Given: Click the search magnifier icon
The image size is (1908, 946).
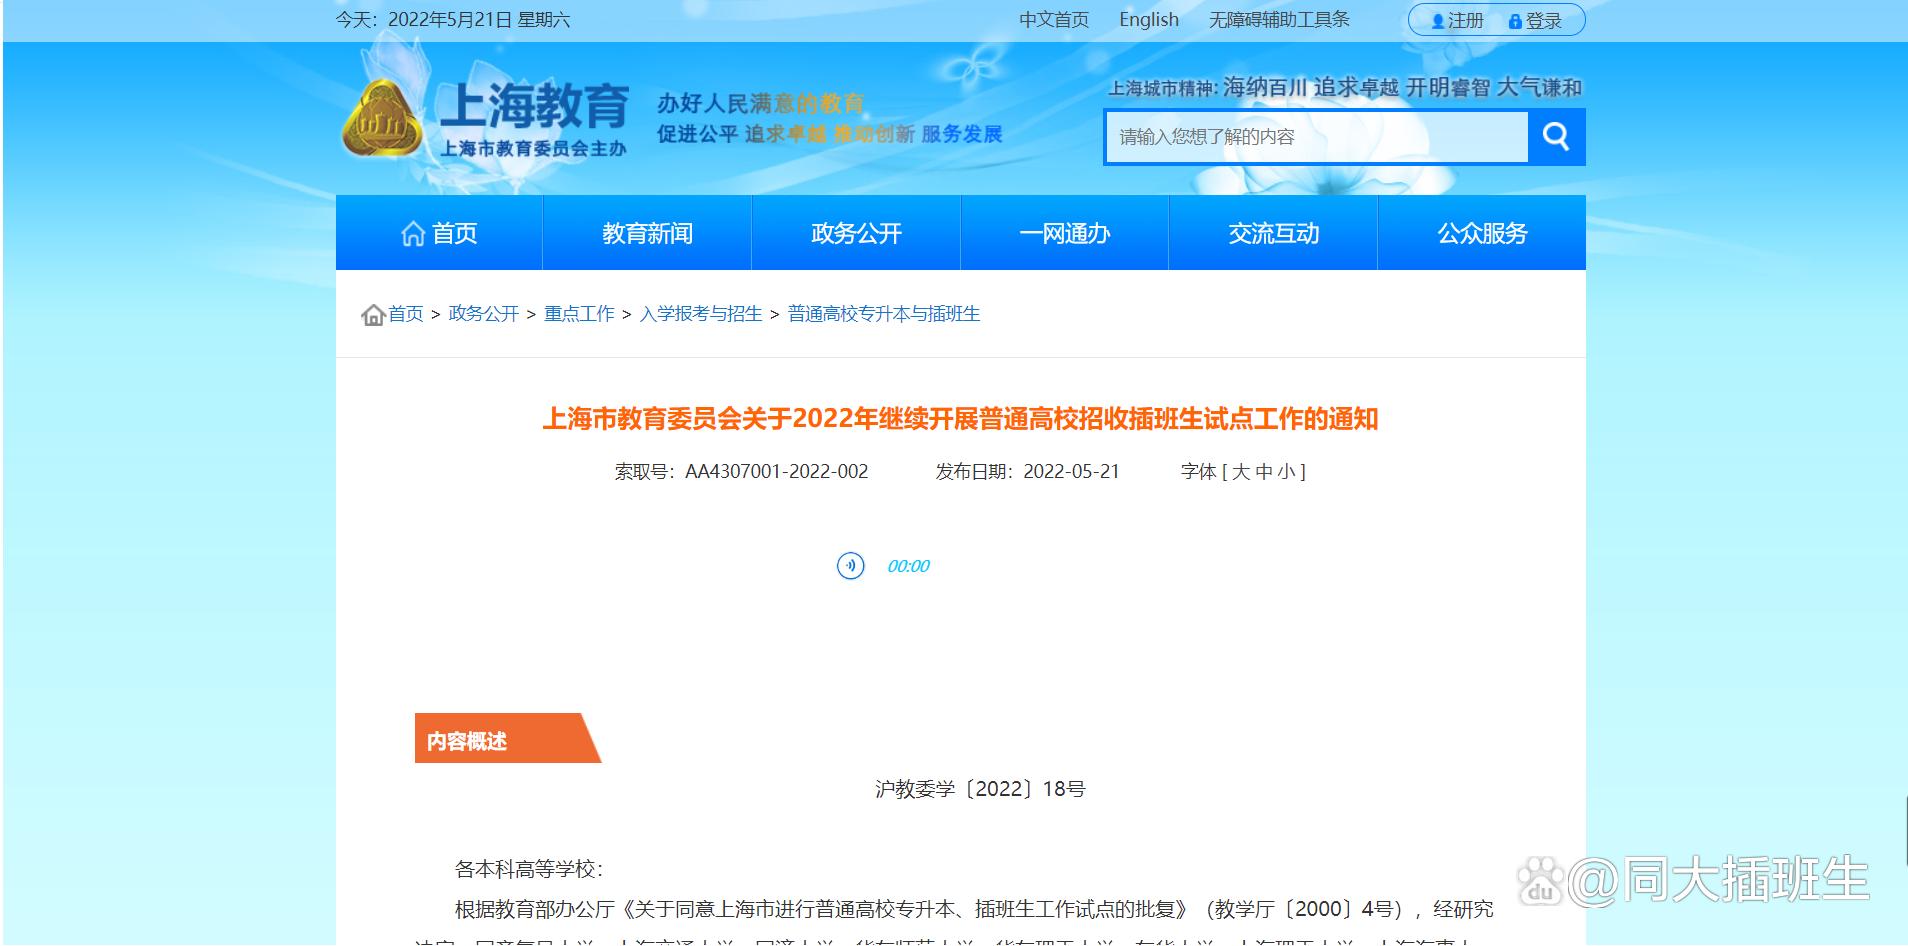Looking at the screenshot, I should coord(1555,137).
